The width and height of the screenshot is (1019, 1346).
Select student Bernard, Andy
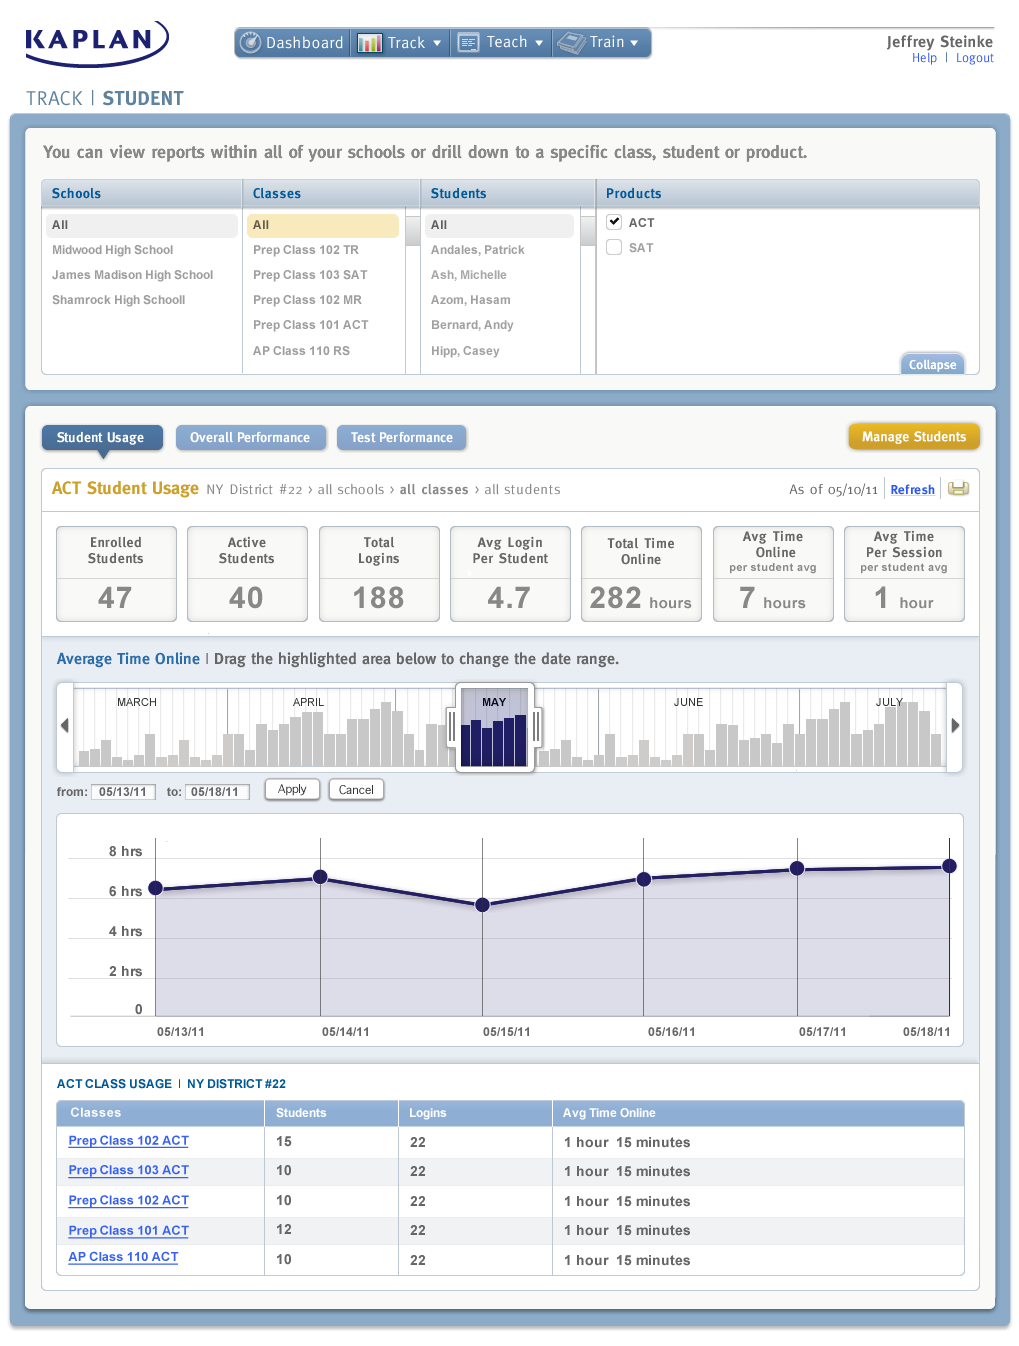click(x=472, y=325)
